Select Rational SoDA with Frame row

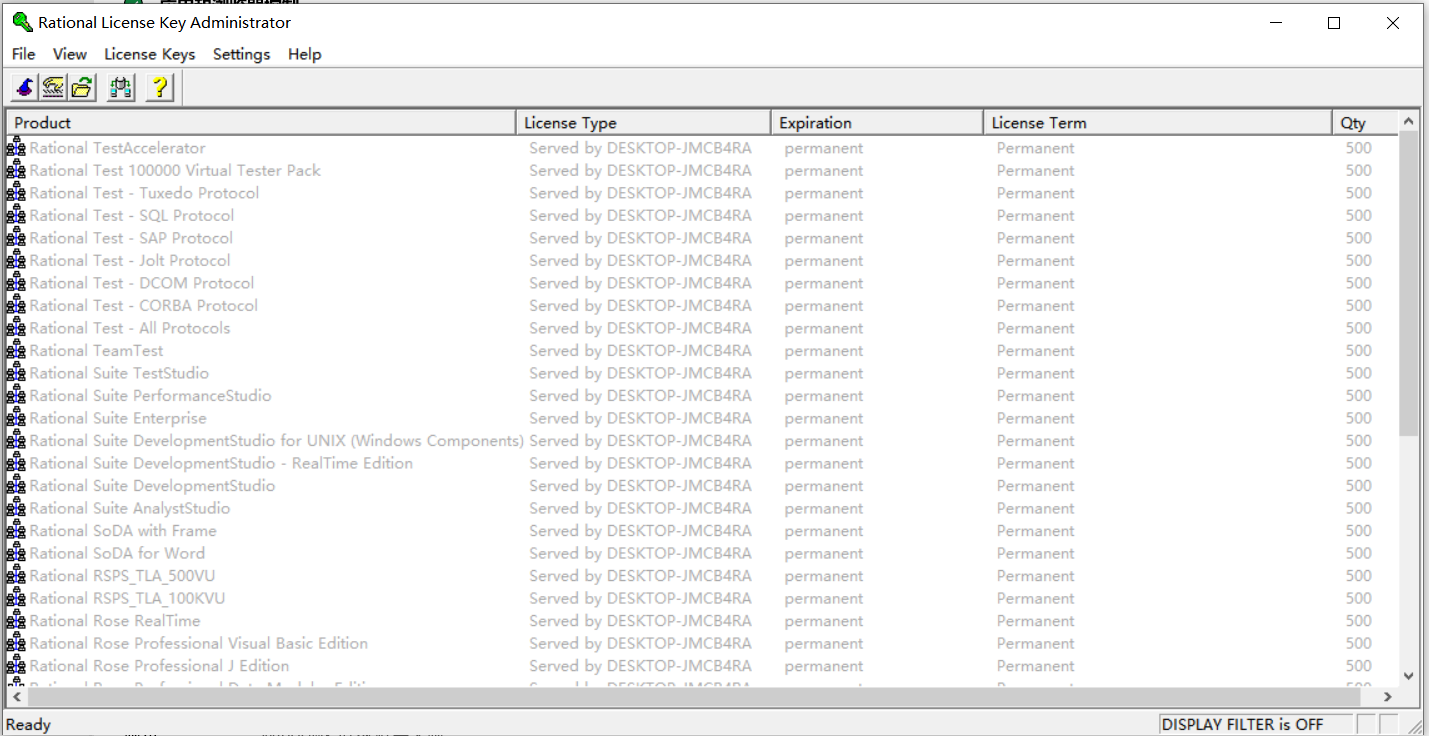(702, 531)
